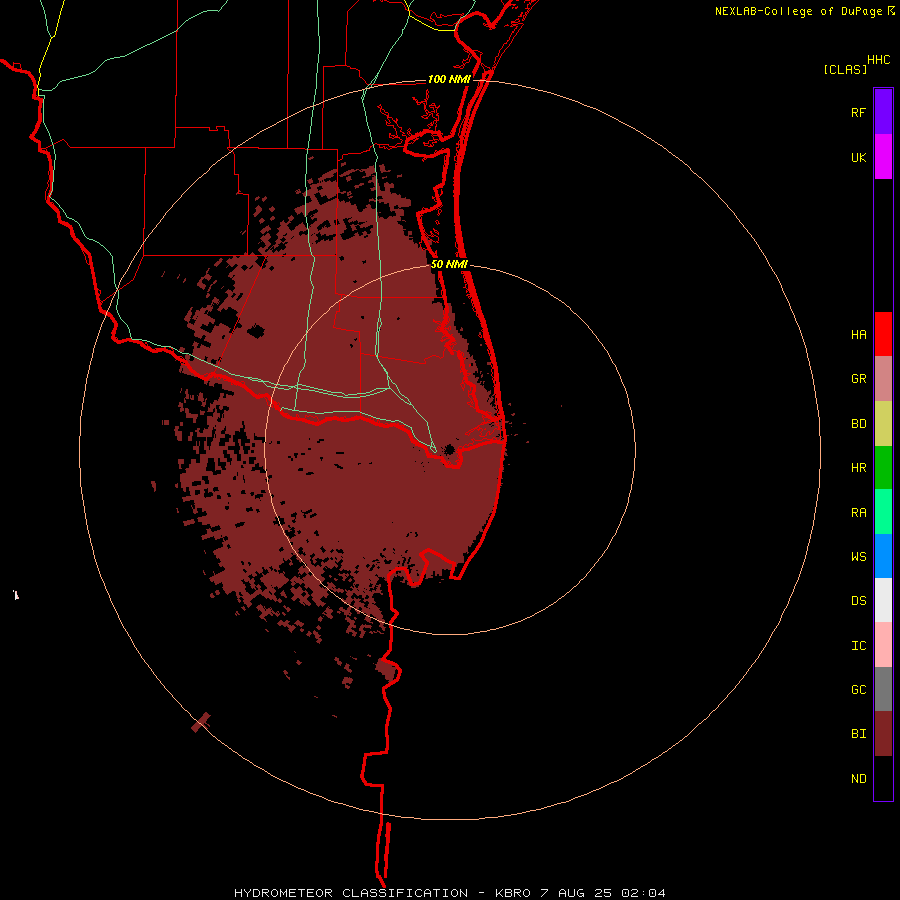This screenshot has width=900, height=900.
Task: Click the GC legend label
Action: (858, 690)
